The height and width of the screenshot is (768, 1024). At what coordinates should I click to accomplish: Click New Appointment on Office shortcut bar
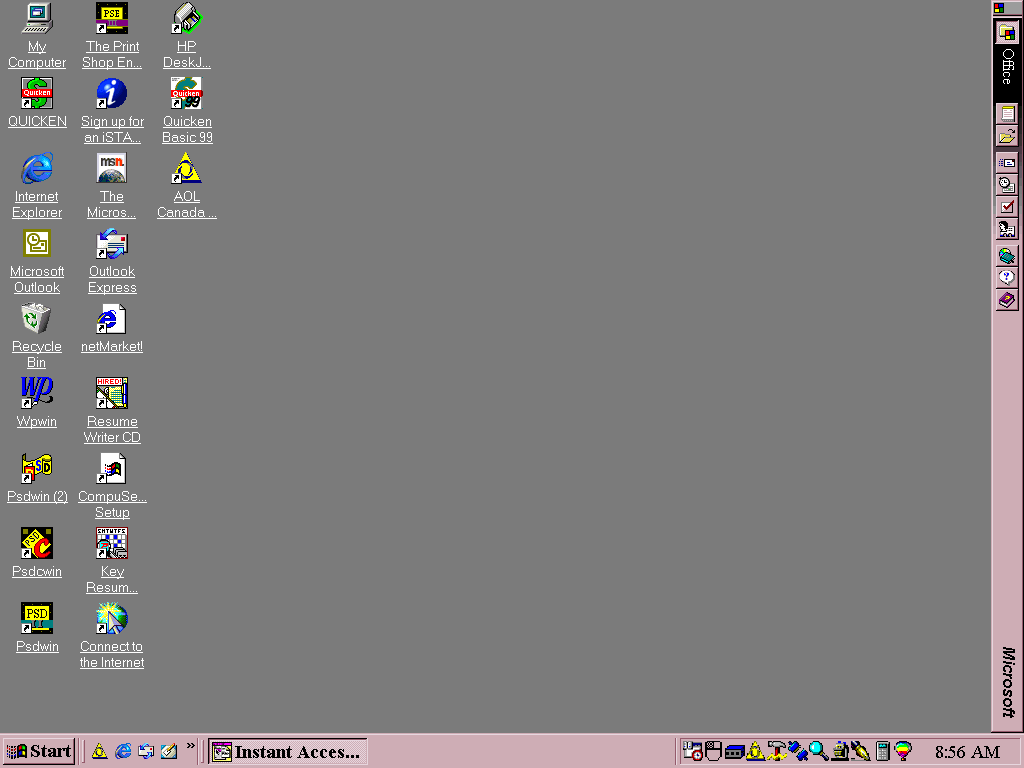click(x=1007, y=185)
